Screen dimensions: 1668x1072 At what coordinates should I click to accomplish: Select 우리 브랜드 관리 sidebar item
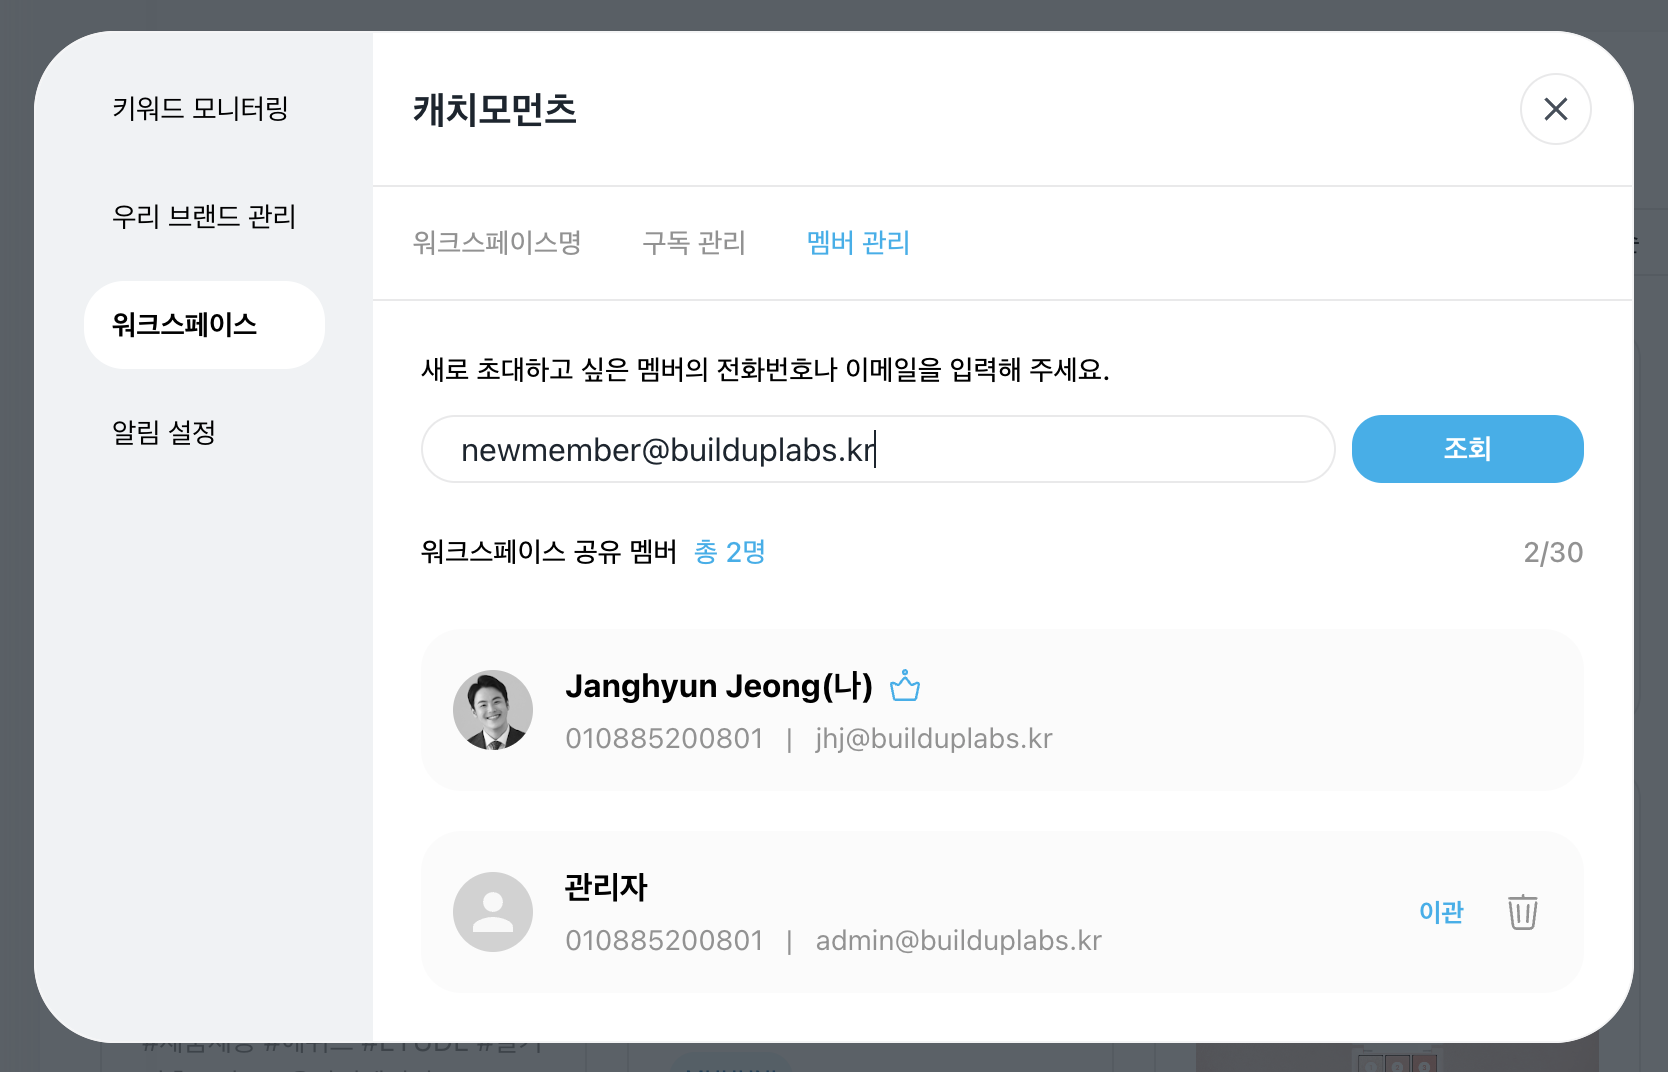pyautogui.click(x=204, y=216)
